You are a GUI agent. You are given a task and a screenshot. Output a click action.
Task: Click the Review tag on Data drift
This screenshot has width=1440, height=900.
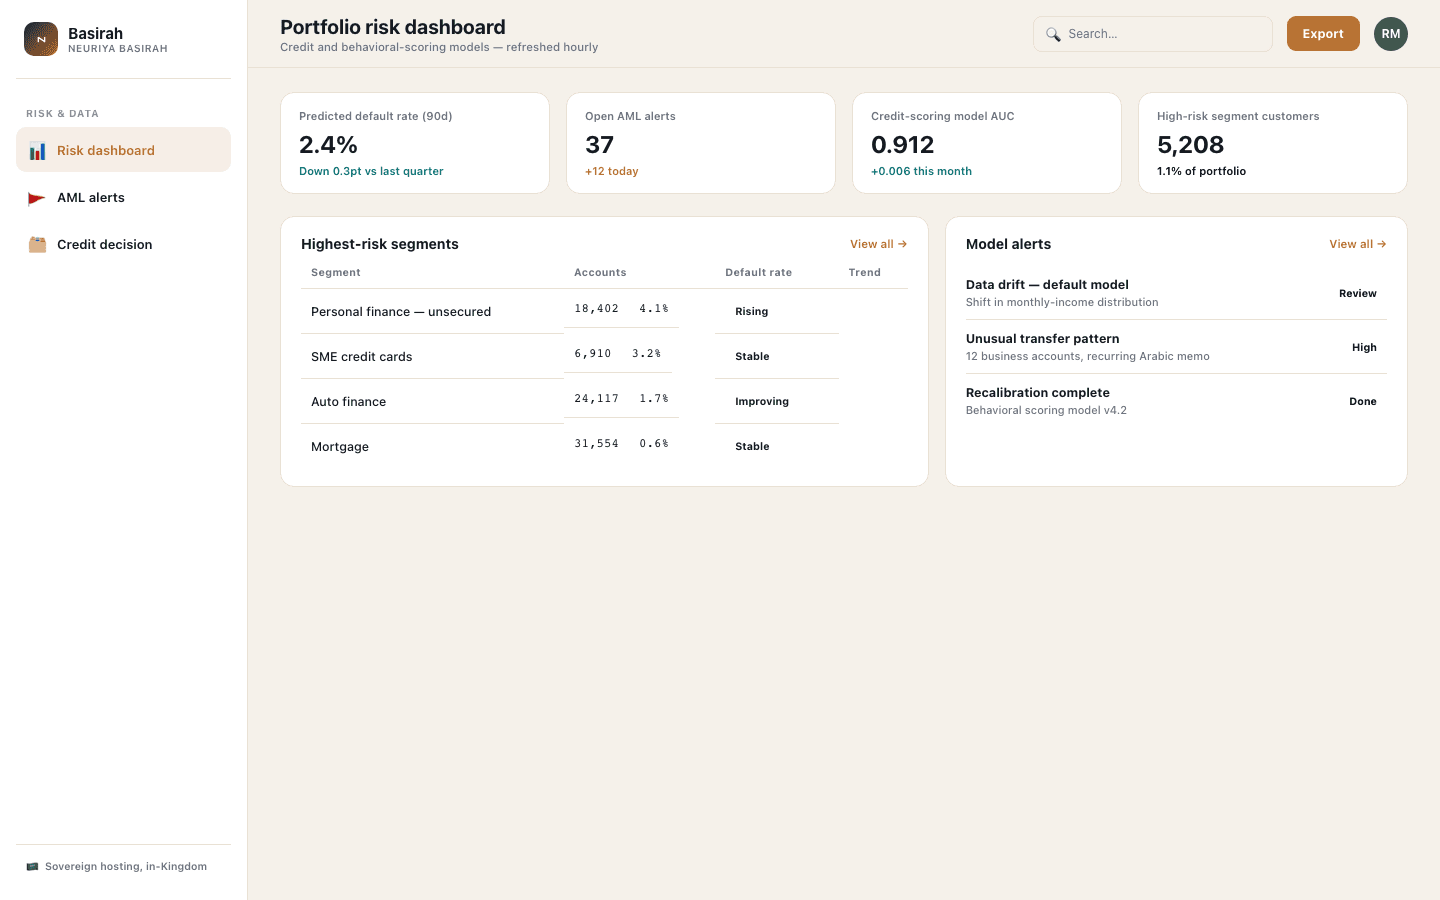(x=1358, y=293)
